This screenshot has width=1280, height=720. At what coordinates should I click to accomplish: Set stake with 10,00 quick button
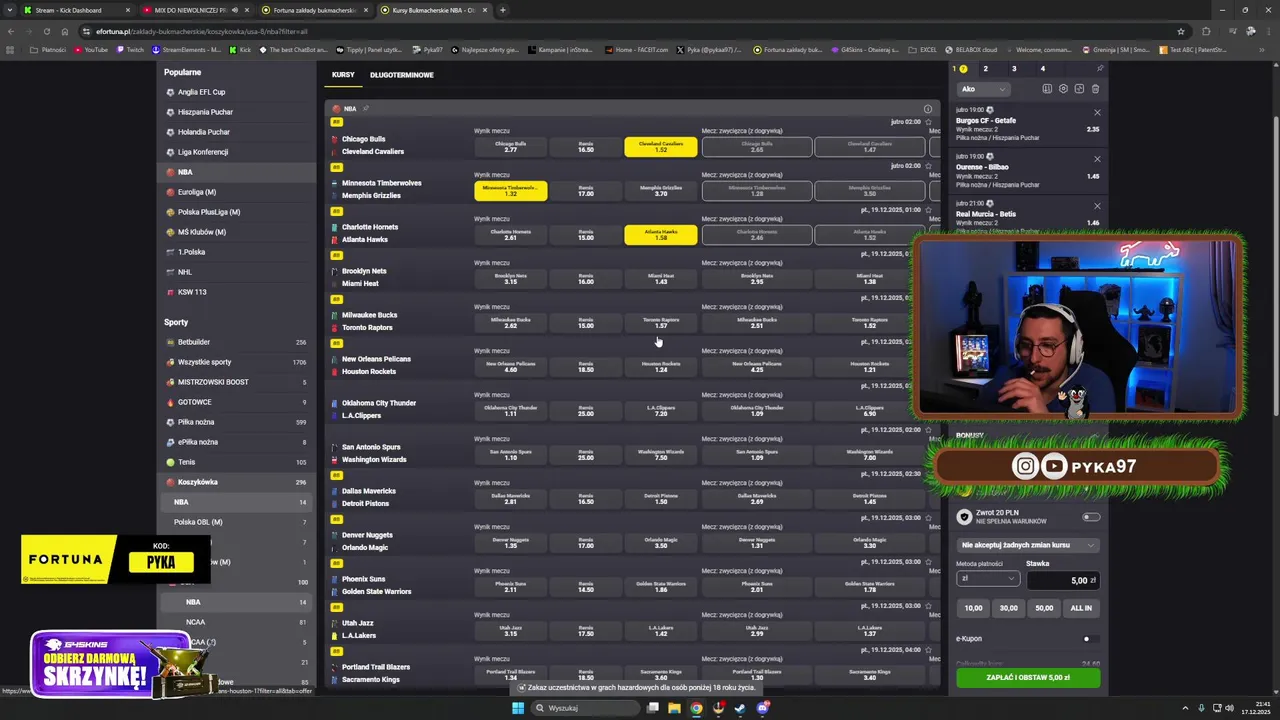[x=973, y=607]
